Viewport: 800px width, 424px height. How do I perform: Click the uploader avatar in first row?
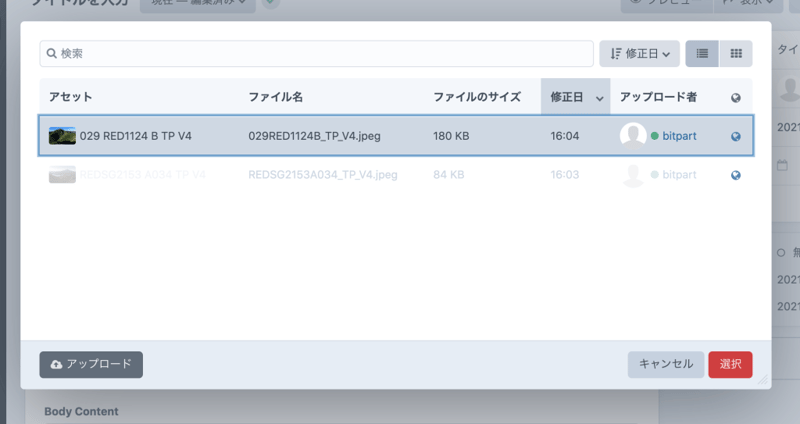coord(632,136)
